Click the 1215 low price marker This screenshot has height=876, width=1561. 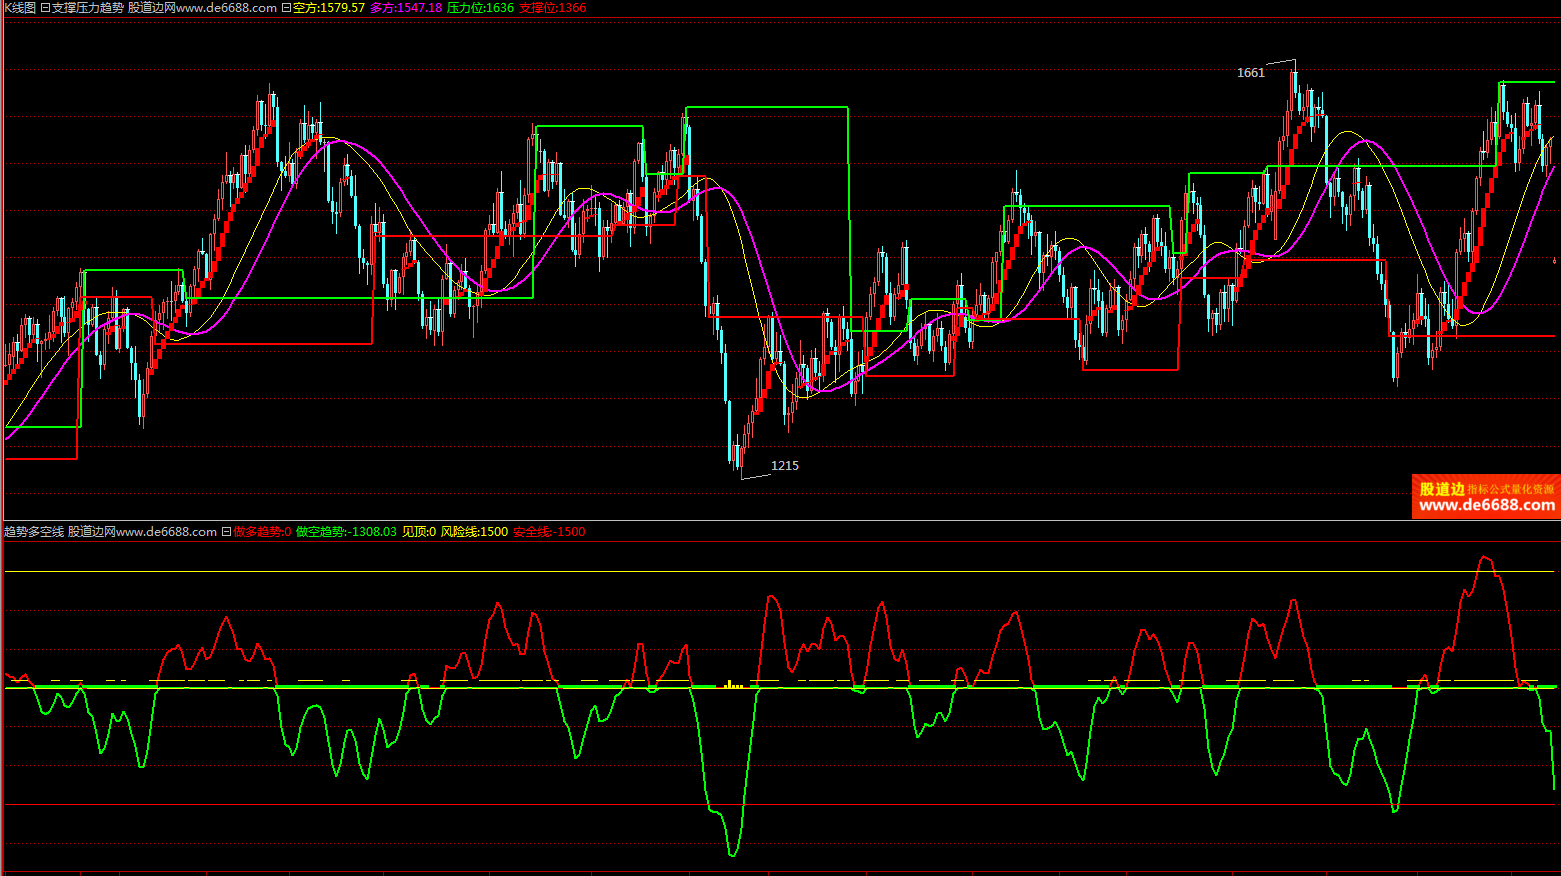click(x=785, y=466)
